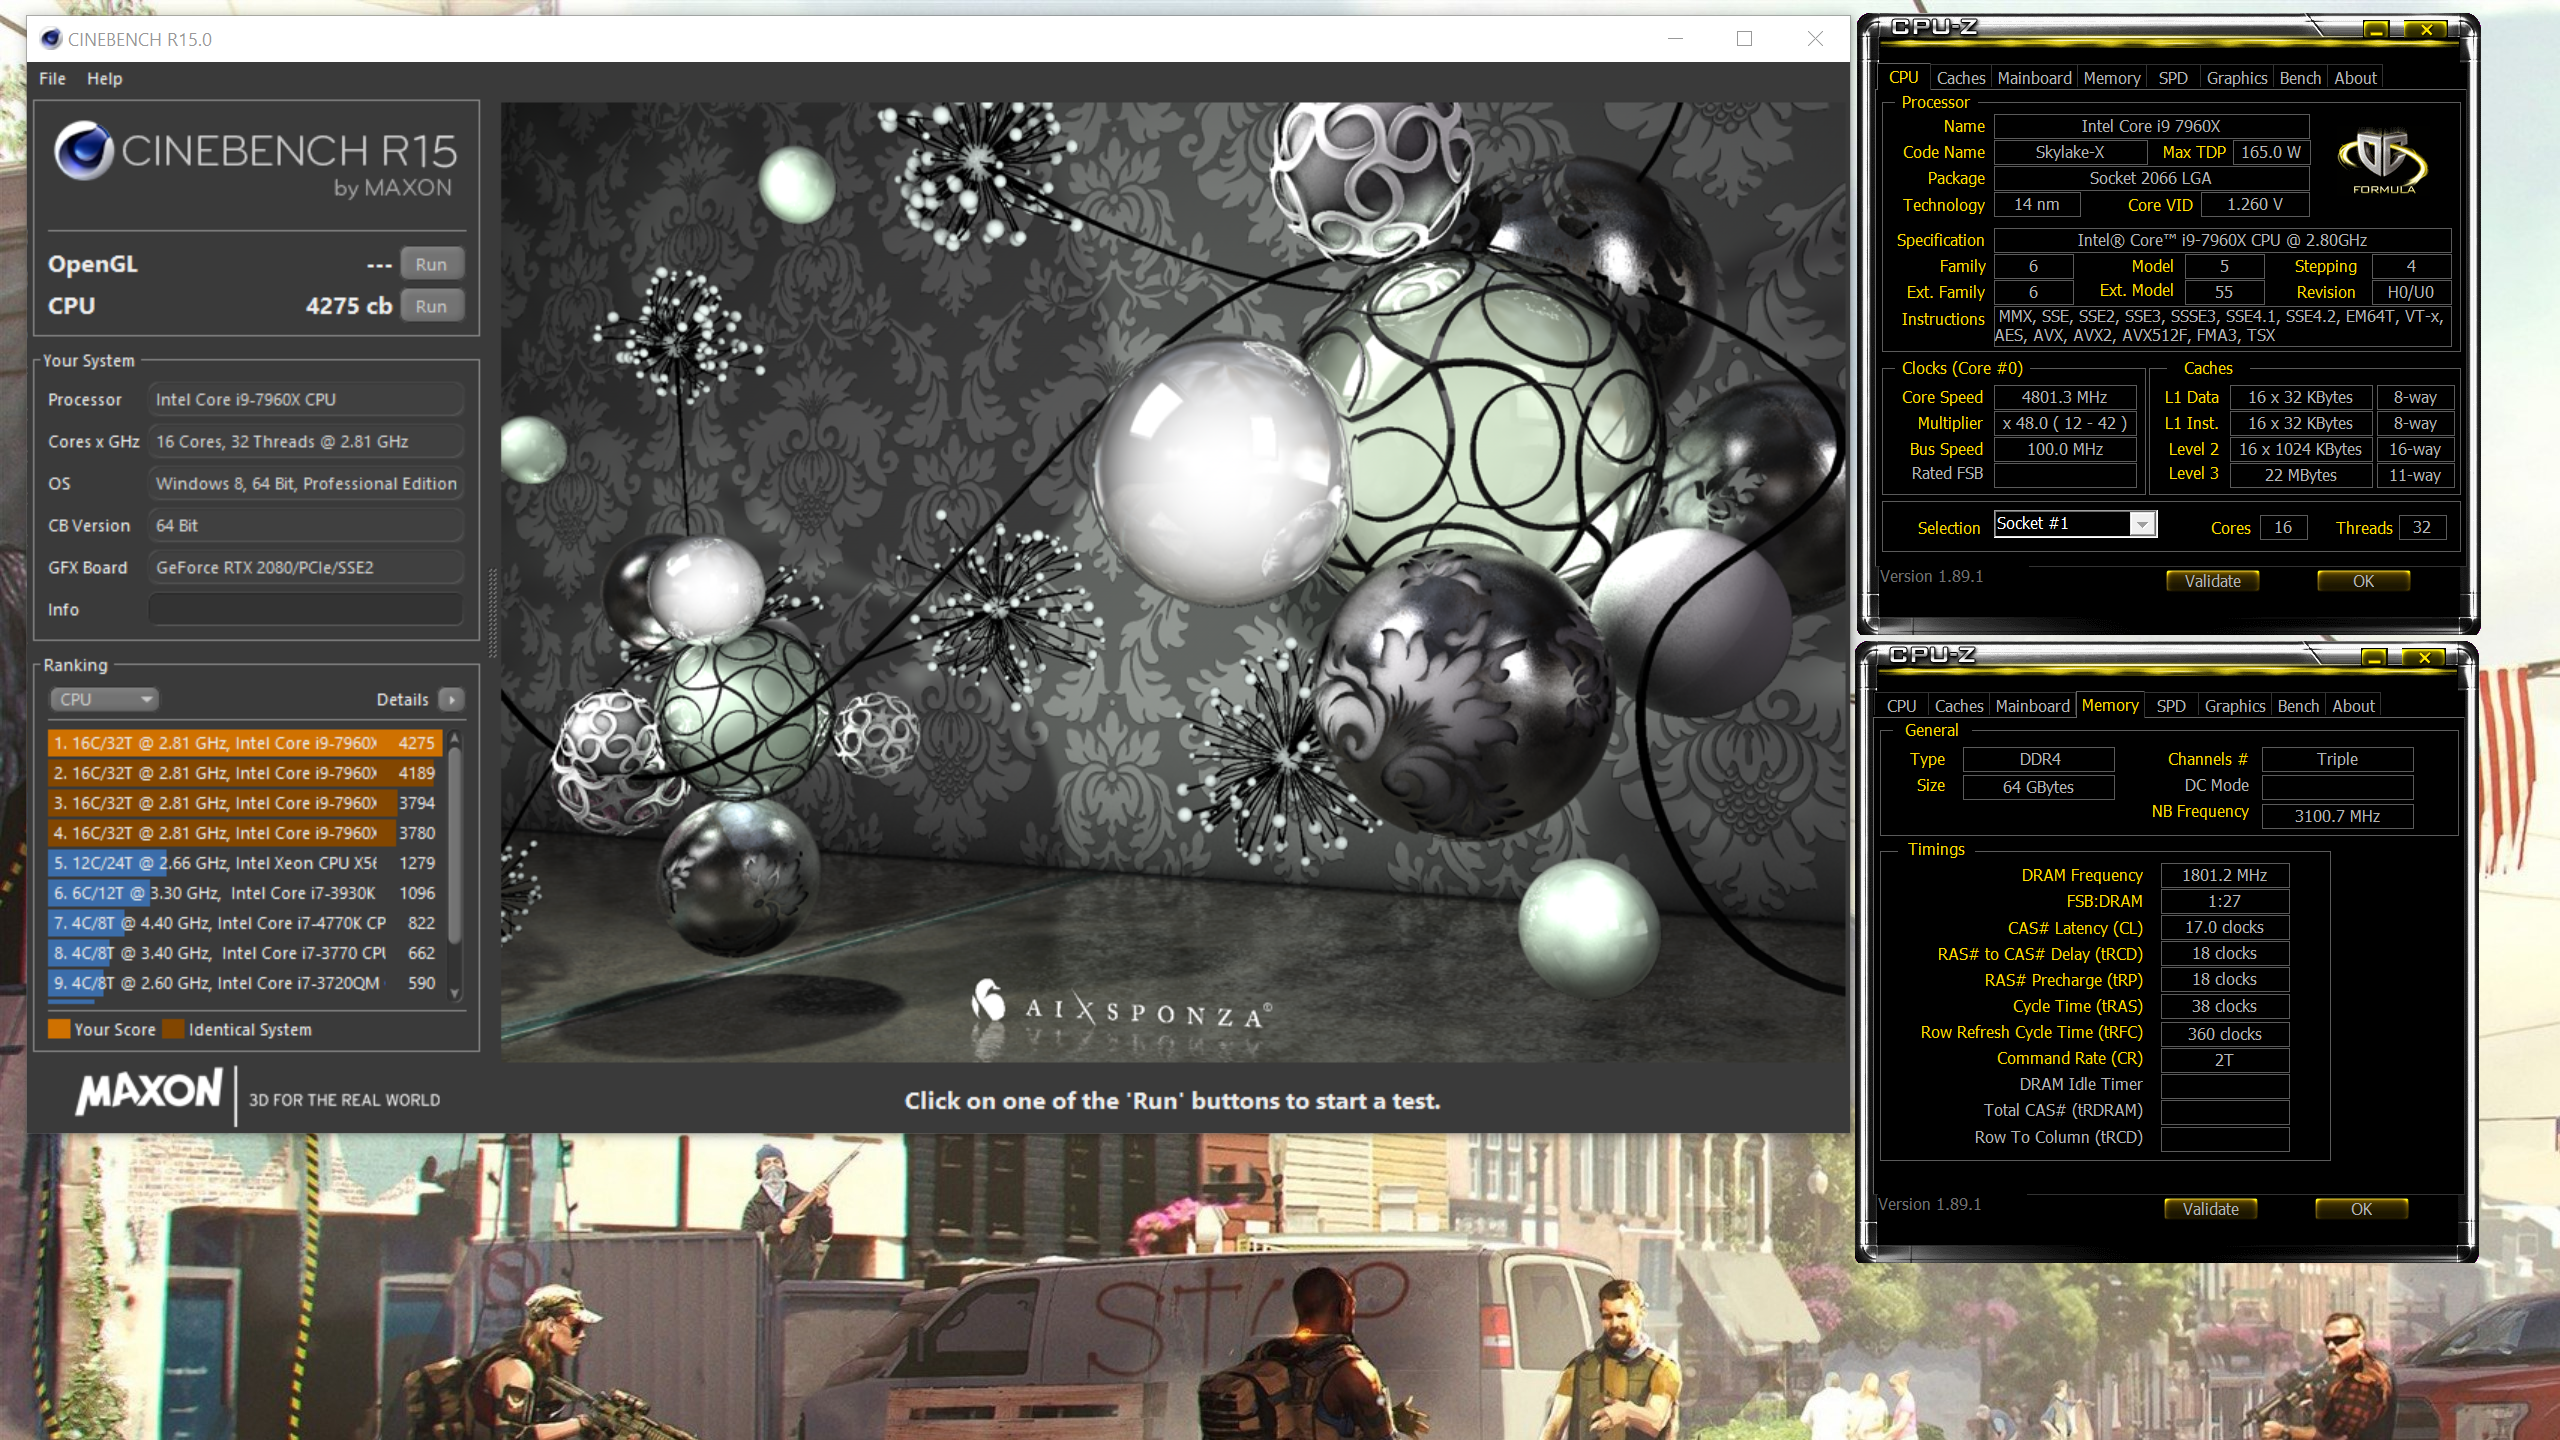Screen dimensions: 2560x1440
Task: Select the i7-3930K ranking row
Action: (x=245, y=893)
